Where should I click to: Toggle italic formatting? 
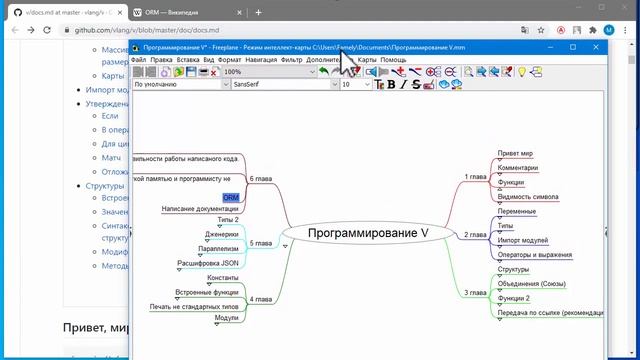[x=403, y=84]
